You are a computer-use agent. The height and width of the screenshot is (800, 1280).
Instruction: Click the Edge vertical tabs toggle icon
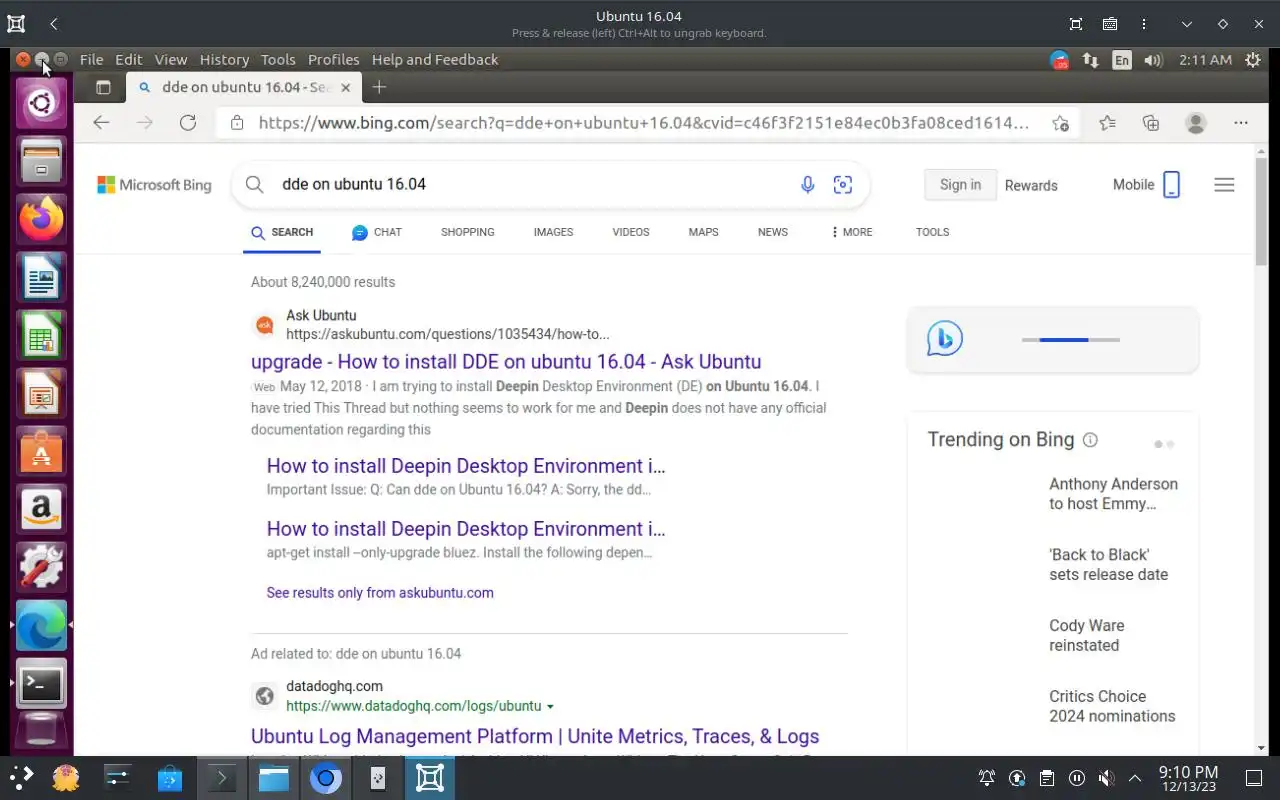coord(103,87)
